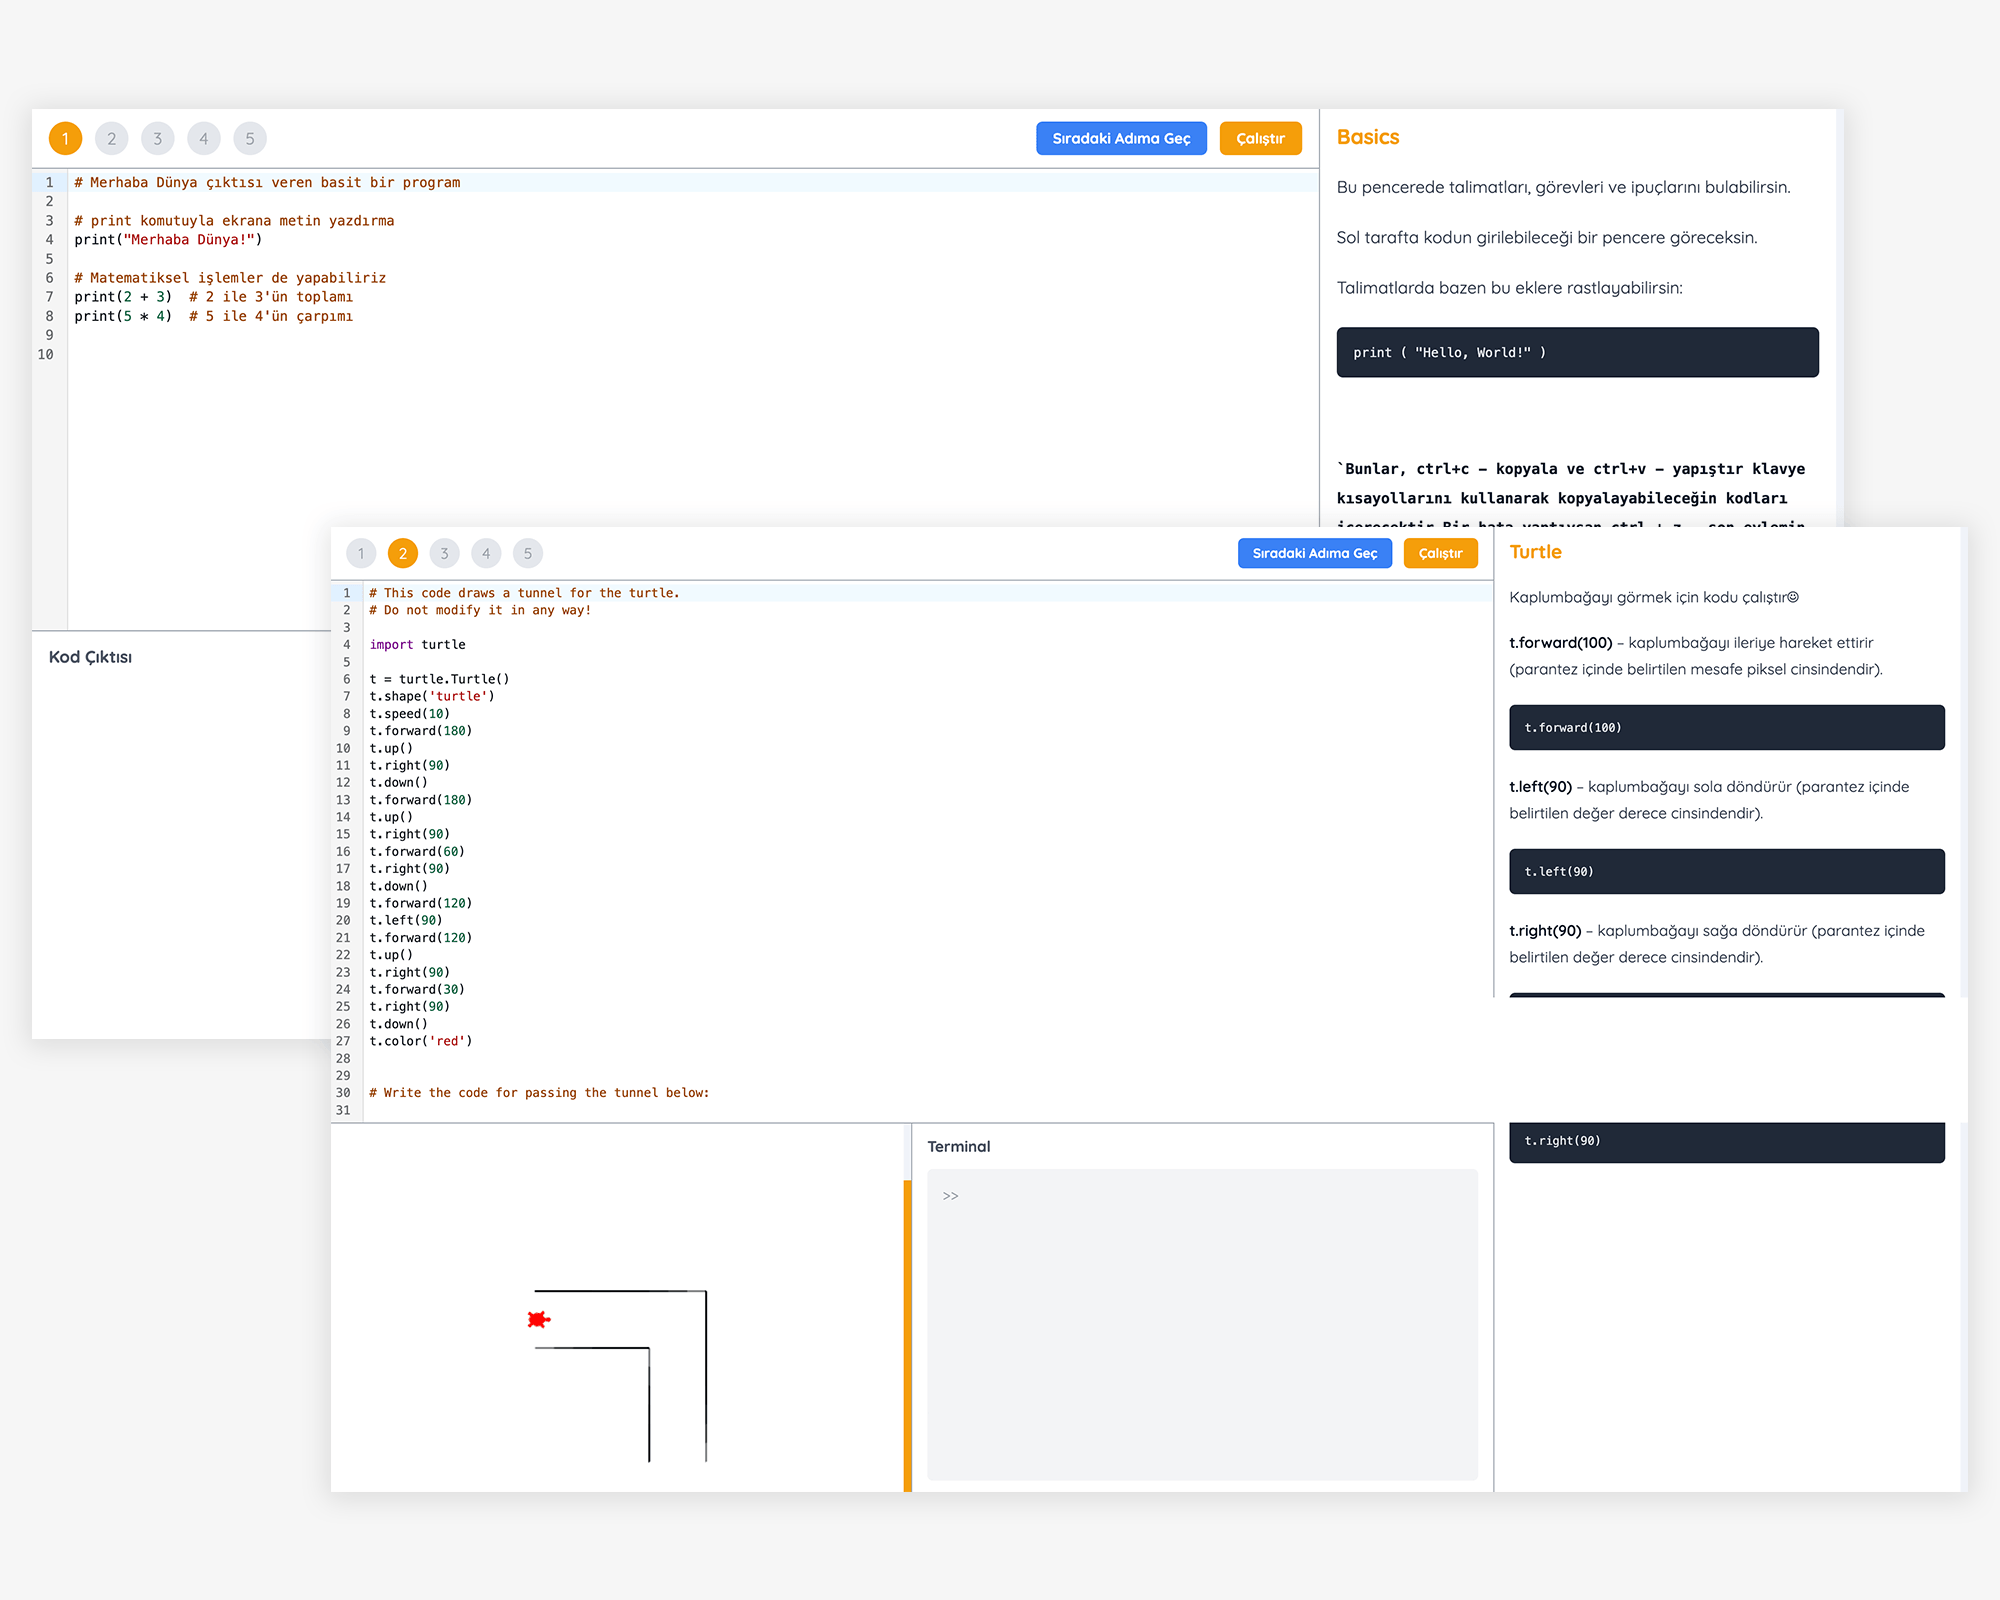Viewport: 2000px width, 1600px height.
Task: Select step 1 in the Turtle window
Action: click(x=361, y=553)
